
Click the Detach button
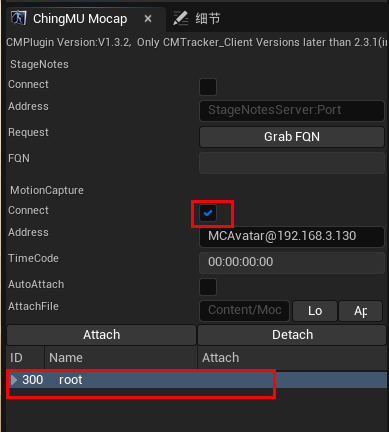click(292, 335)
